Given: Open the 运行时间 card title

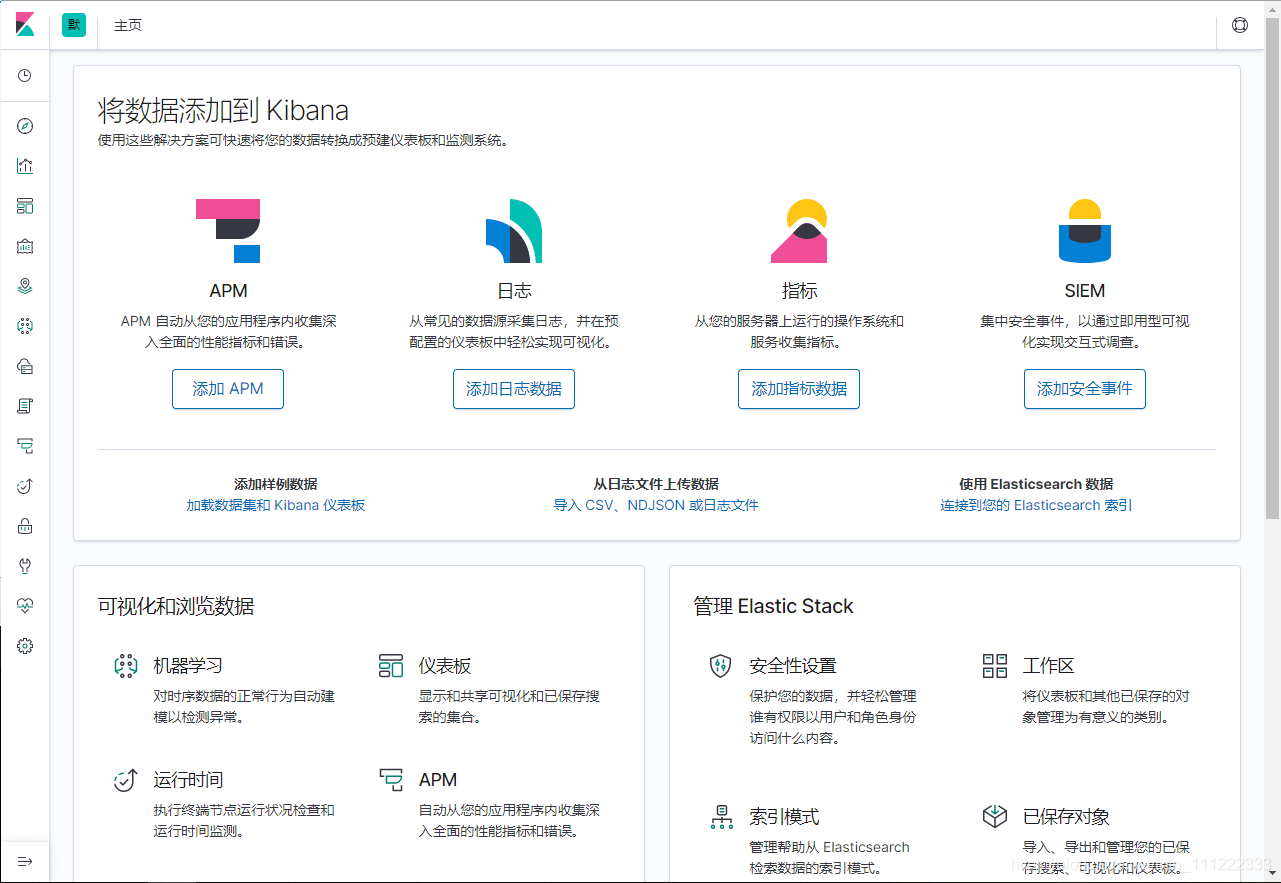Looking at the screenshot, I should [x=188, y=780].
